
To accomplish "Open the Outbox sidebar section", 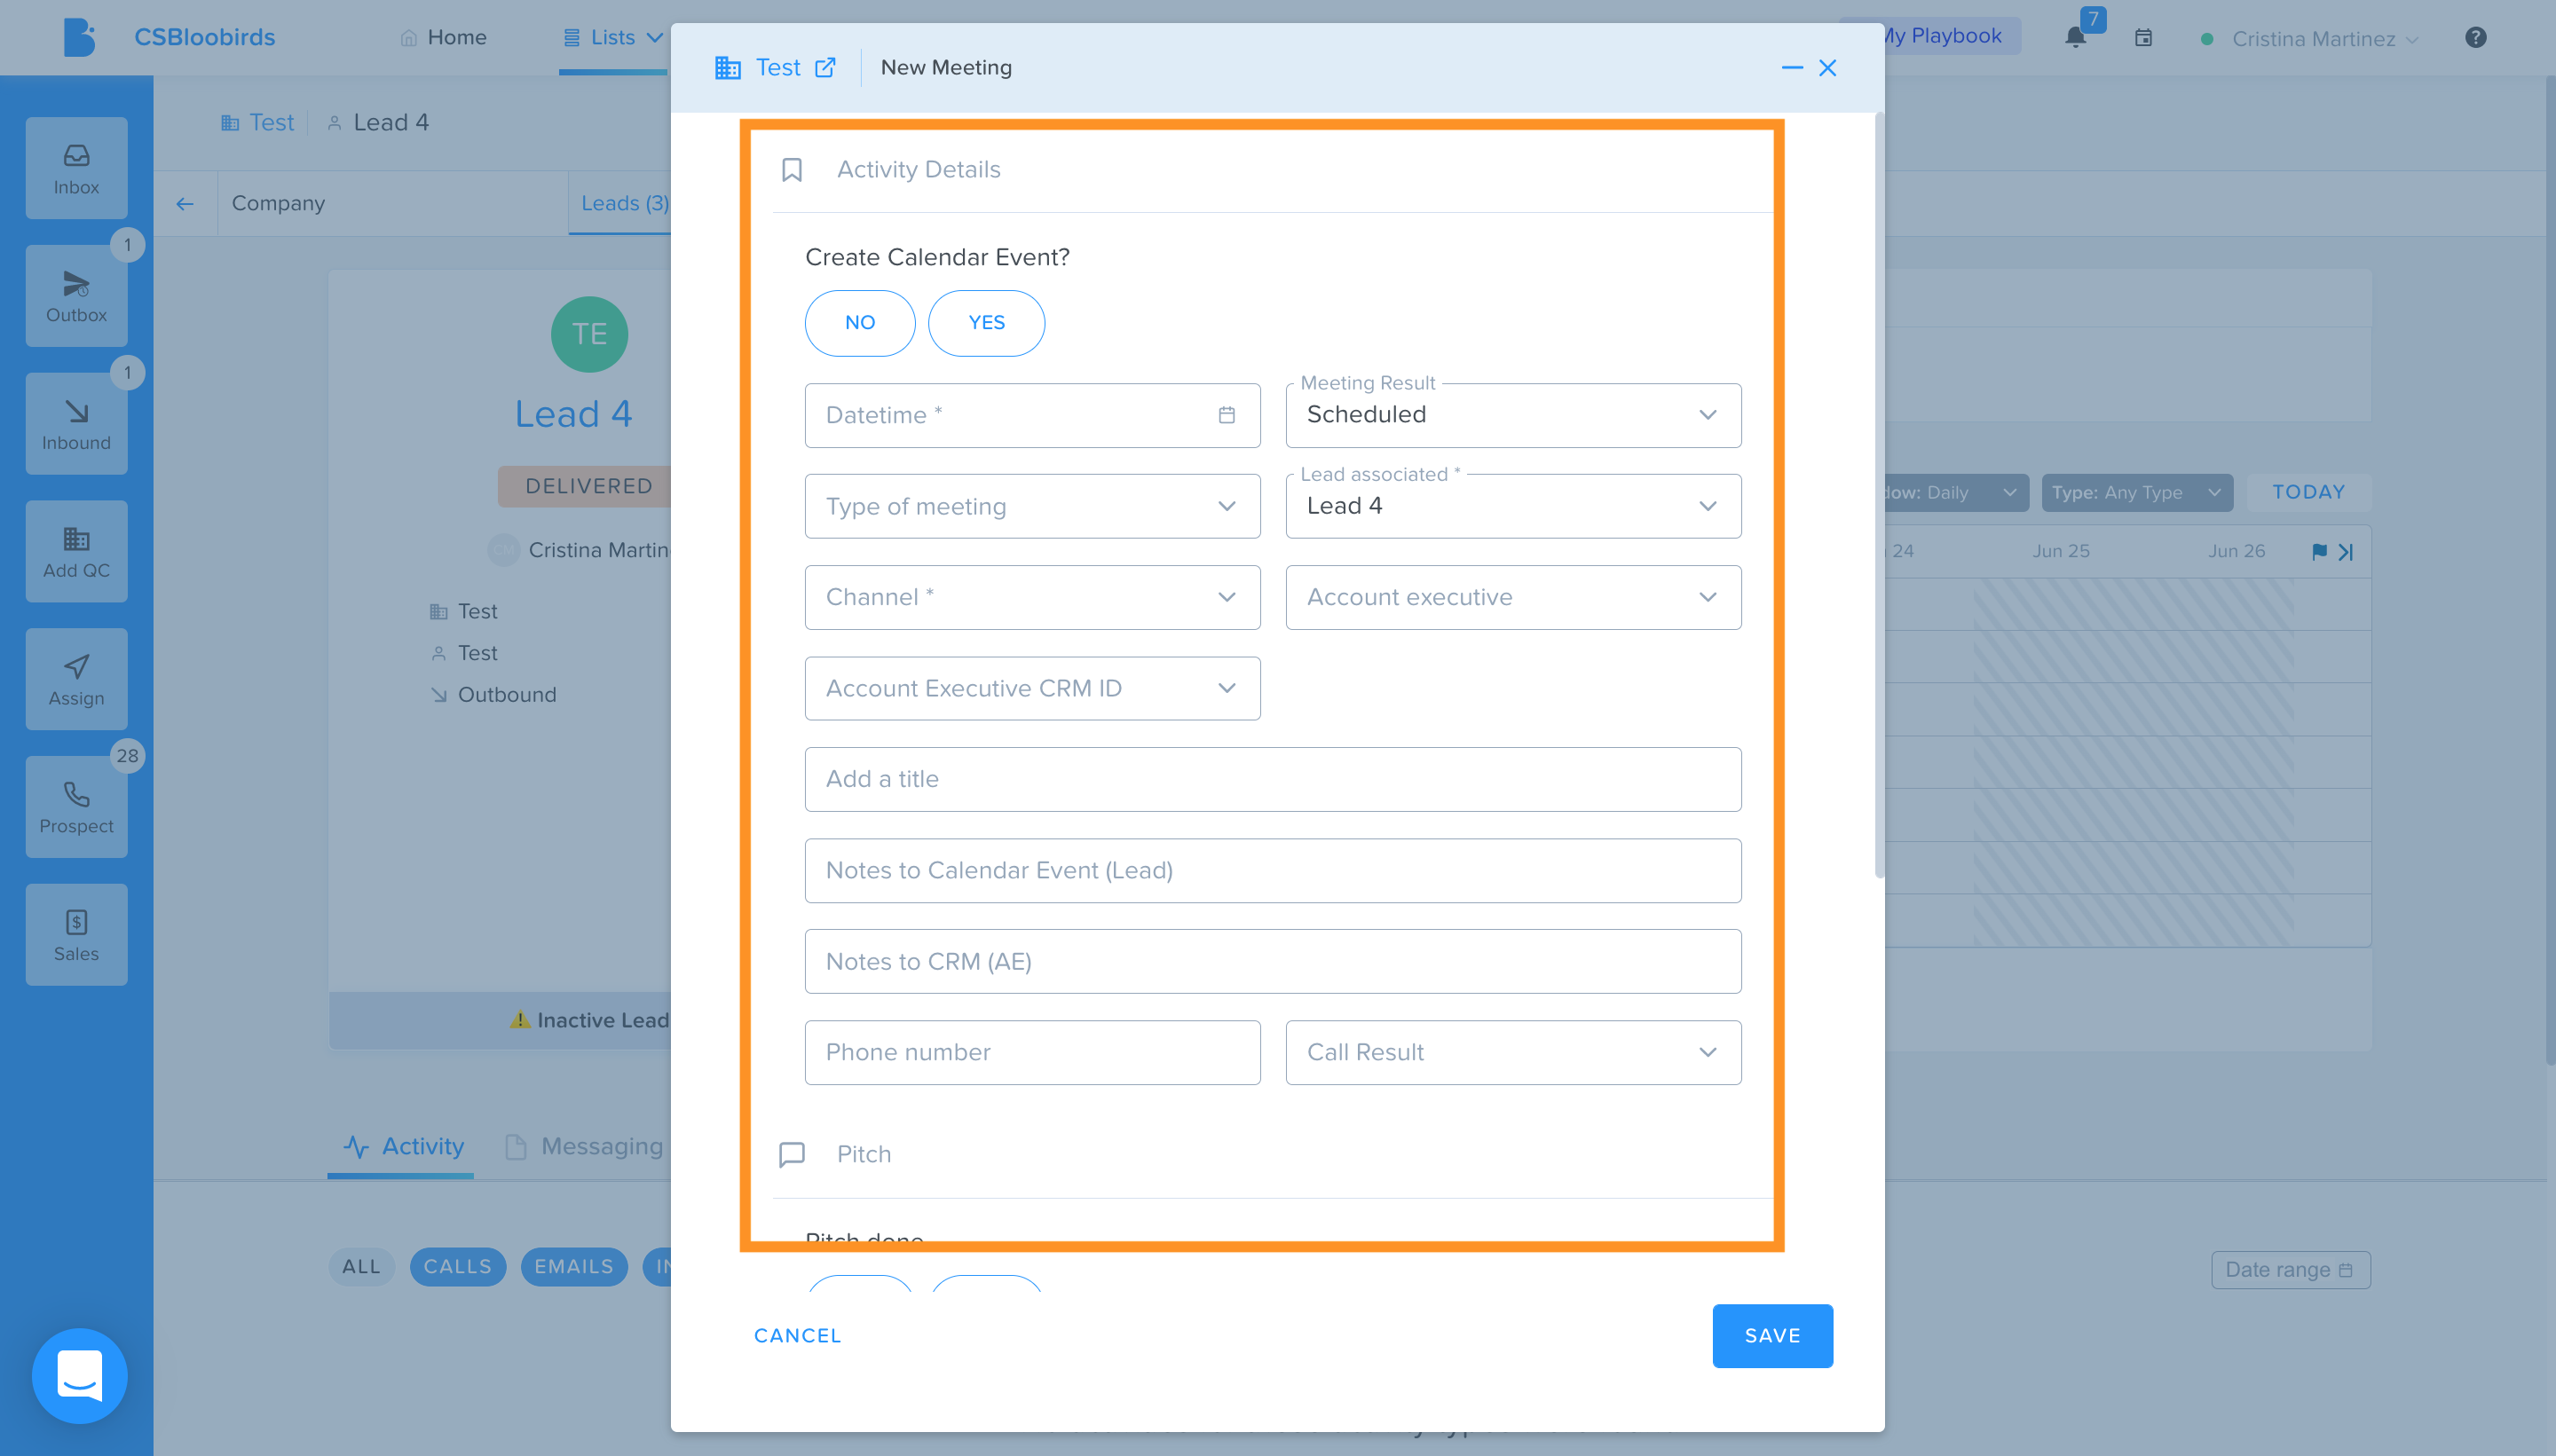I will pyautogui.click(x=76, y=296).
